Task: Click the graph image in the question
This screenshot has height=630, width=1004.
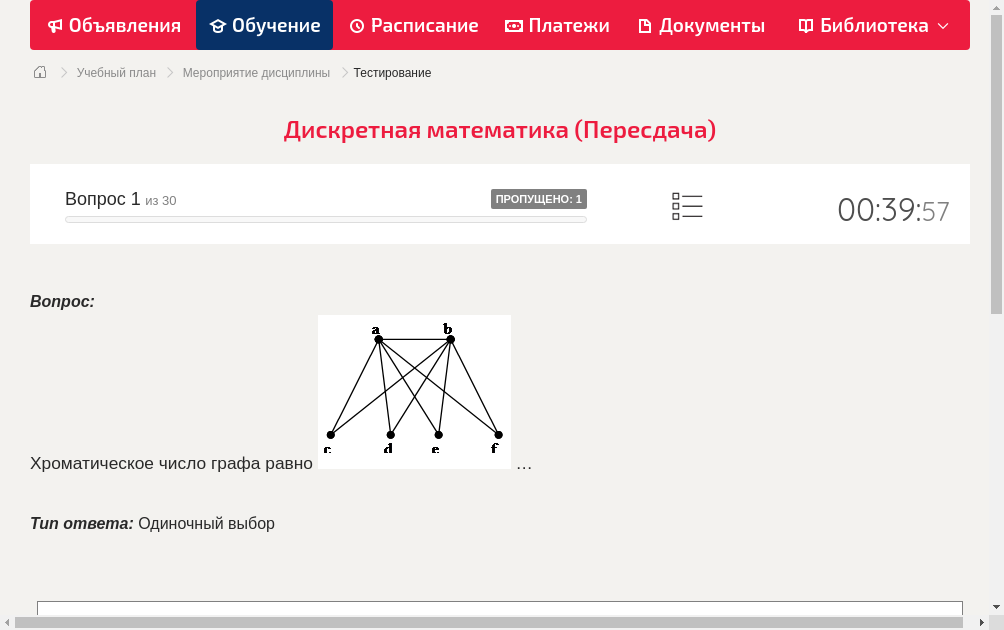Action: pyautogui.click(x=414, y=391)
